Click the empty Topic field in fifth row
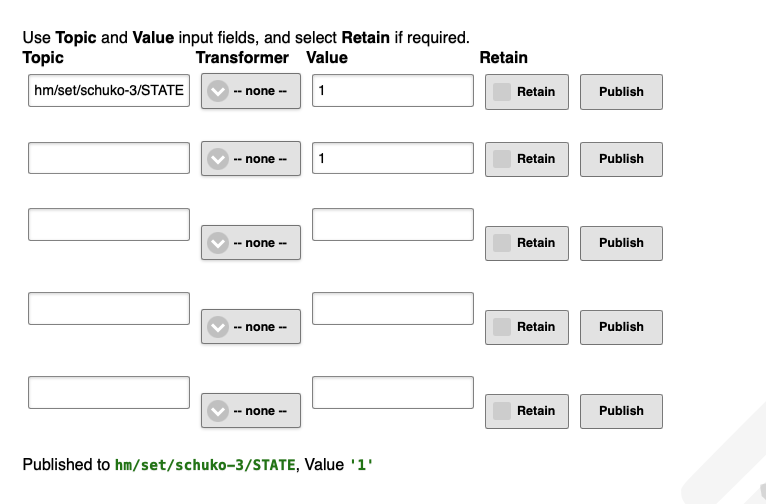Viewport: 766px width, 504px height. pyautogui.click(x=108, y=393)
